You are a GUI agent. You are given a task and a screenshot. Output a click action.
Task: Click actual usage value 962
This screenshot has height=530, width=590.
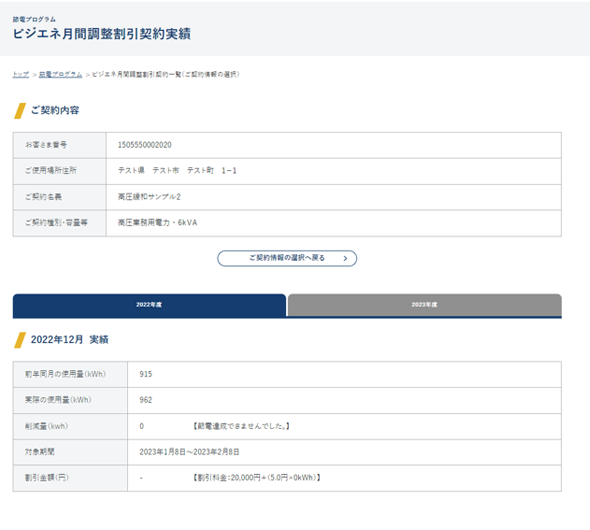pyautogui.click(x=146, y=400)
